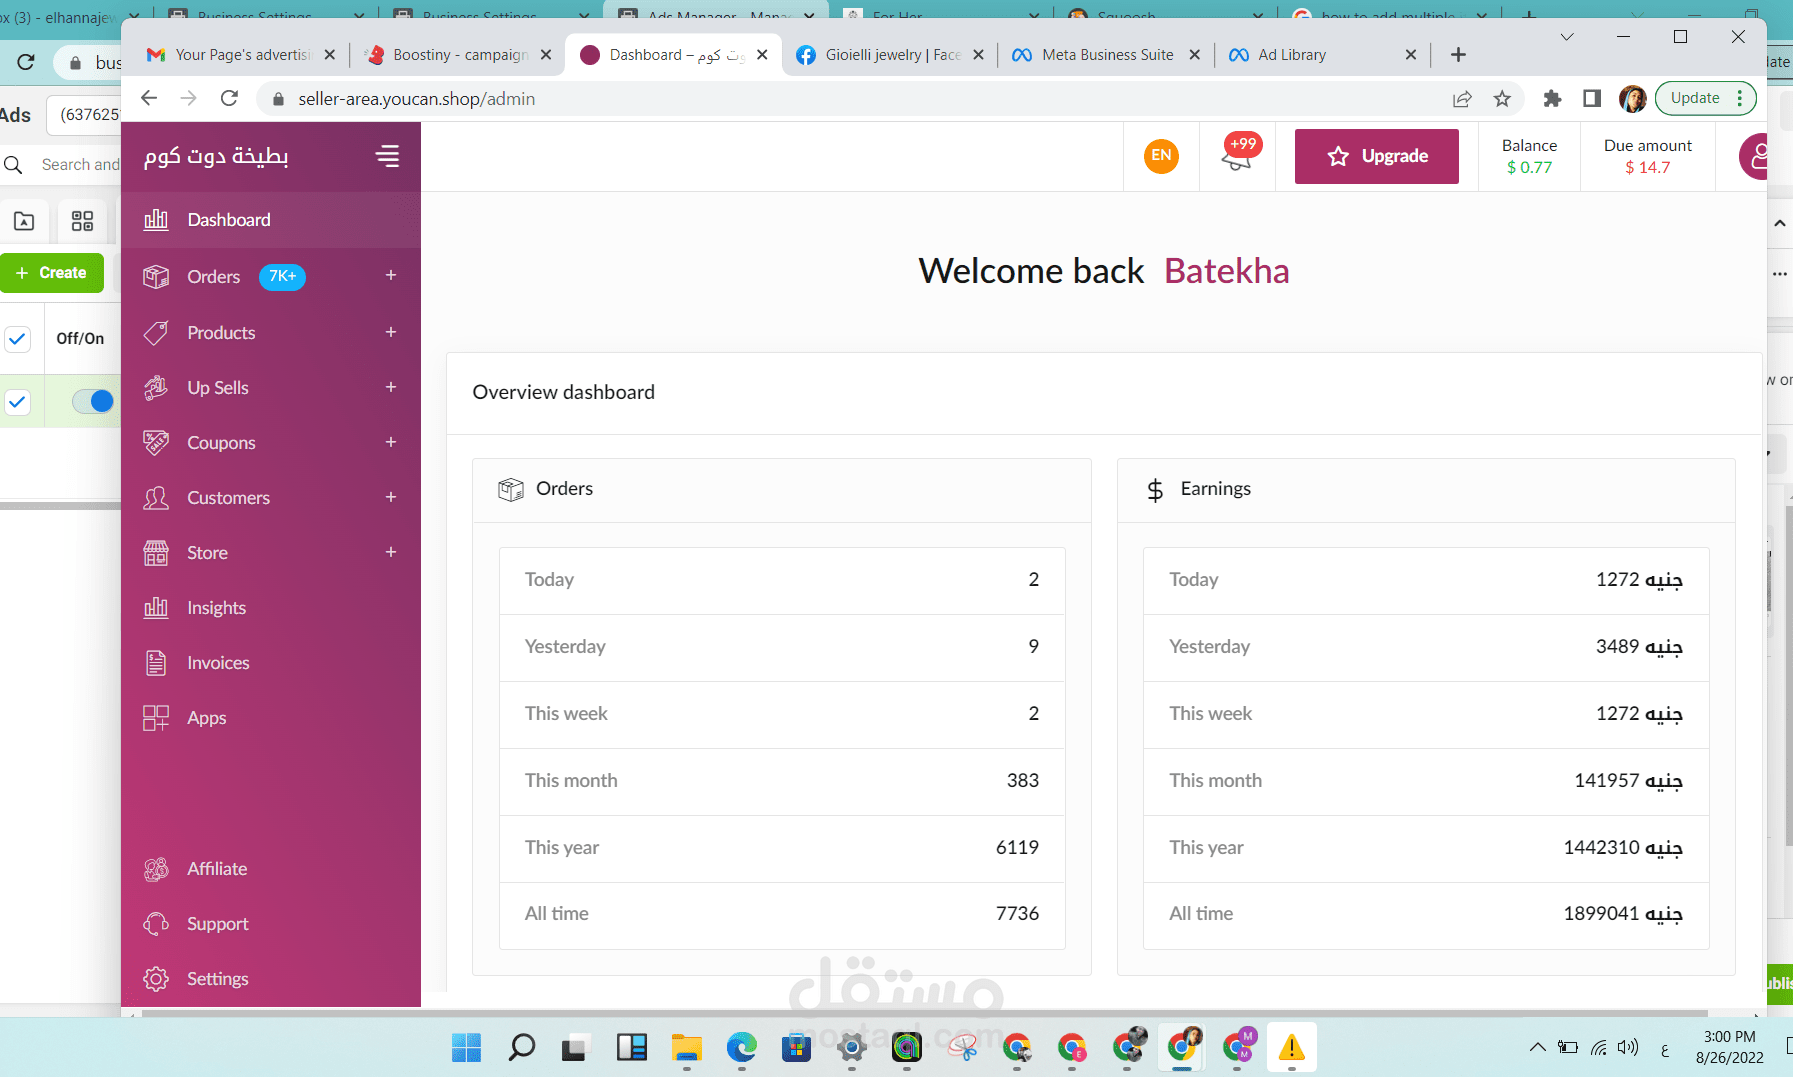Viewport: 1793px width, 1077px height.
Task: Switch to the Gioielli jewelry Facebook tab
Action: pos(890,55)
